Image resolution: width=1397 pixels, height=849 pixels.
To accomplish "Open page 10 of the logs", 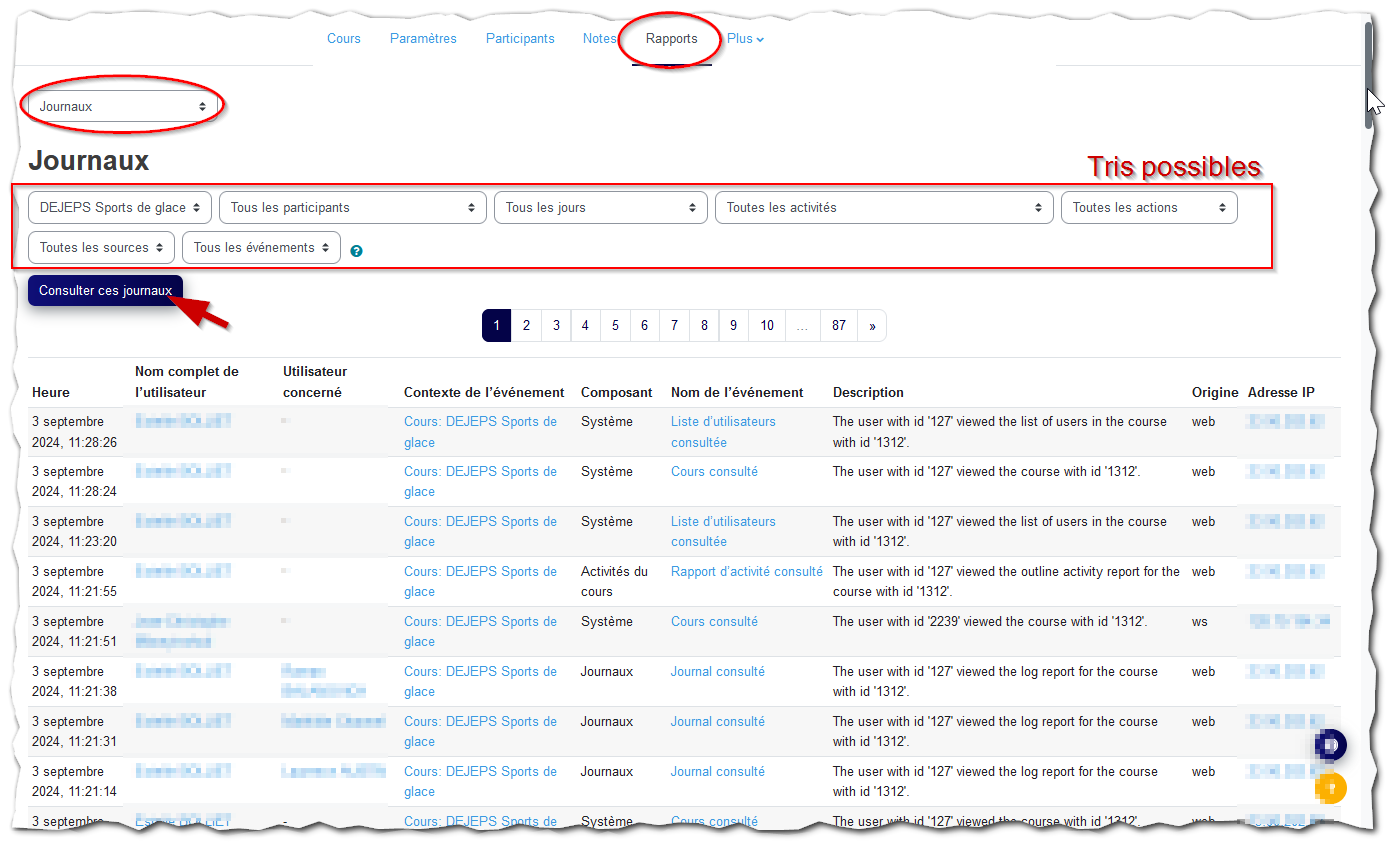I will [767, 326].
